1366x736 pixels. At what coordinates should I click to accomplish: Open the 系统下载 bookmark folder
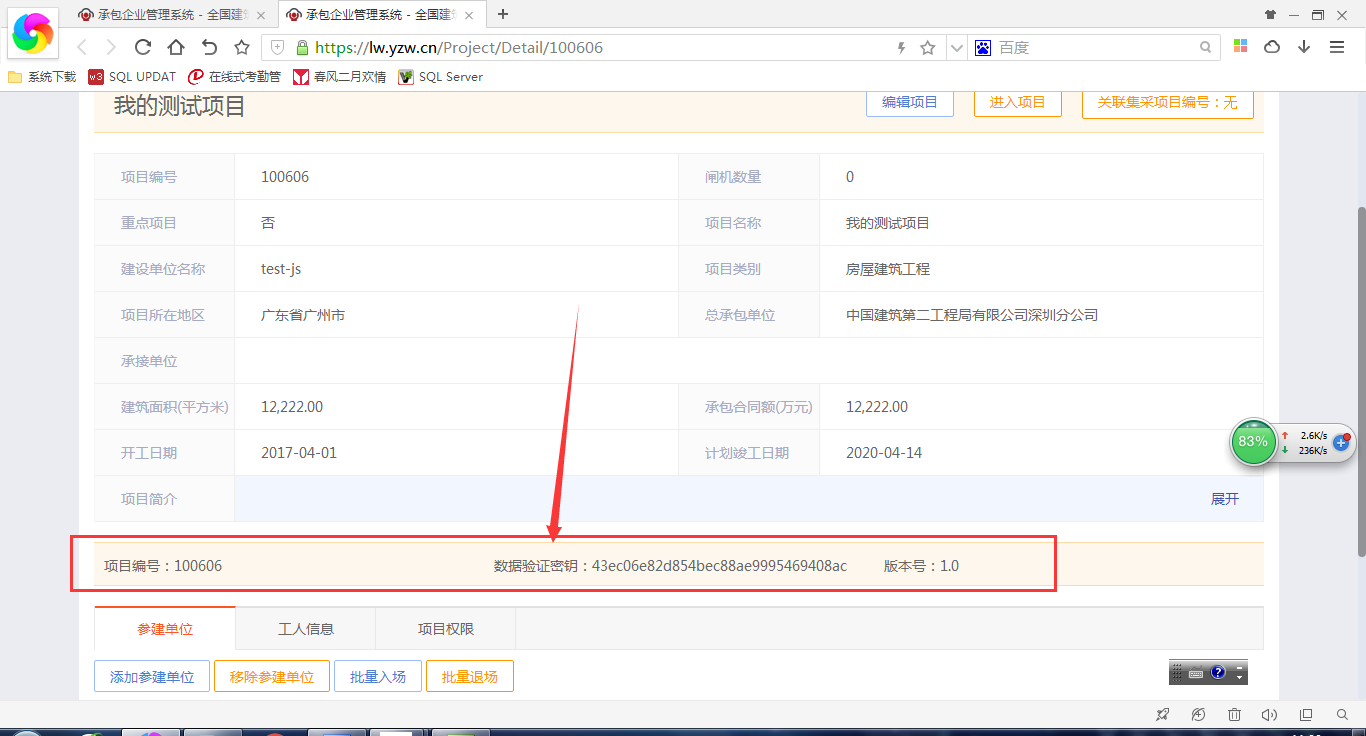[x=43, y=77]
